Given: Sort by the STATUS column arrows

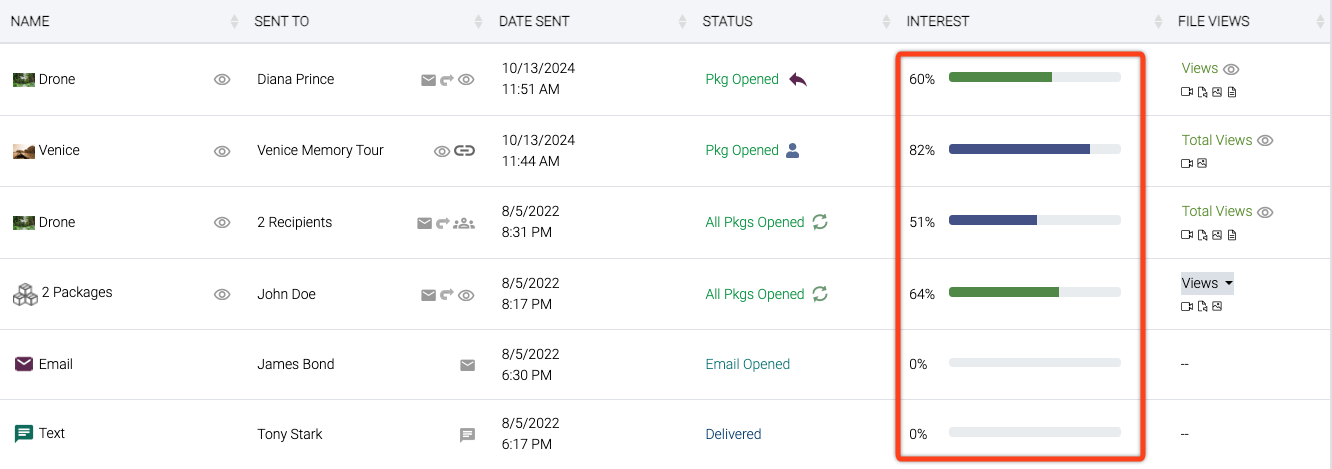Looking at the screenshot, I should coord(886,21).
